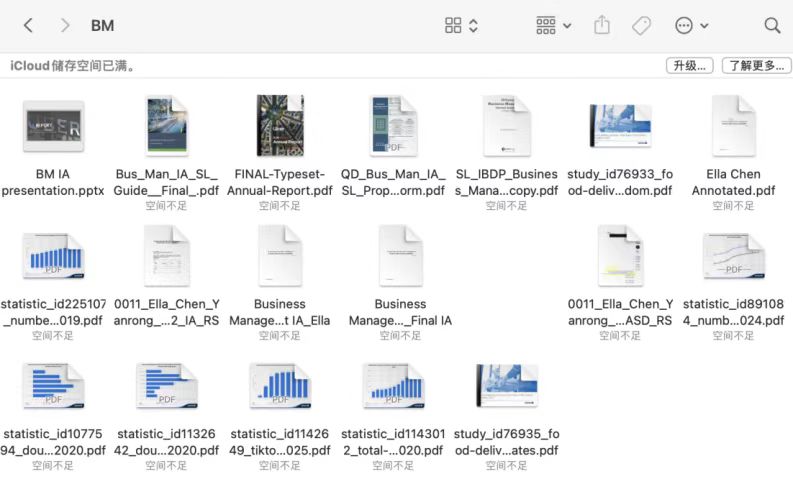Expand the group-by options dropdown
The image size is (793, 488).
point(553,25)
